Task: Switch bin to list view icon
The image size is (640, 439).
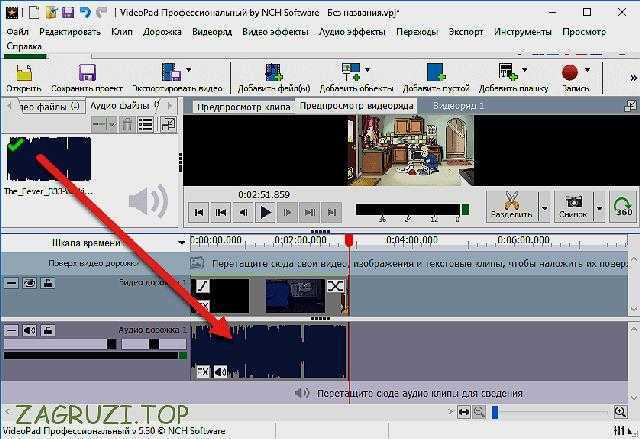Action: tap(146, 124)
